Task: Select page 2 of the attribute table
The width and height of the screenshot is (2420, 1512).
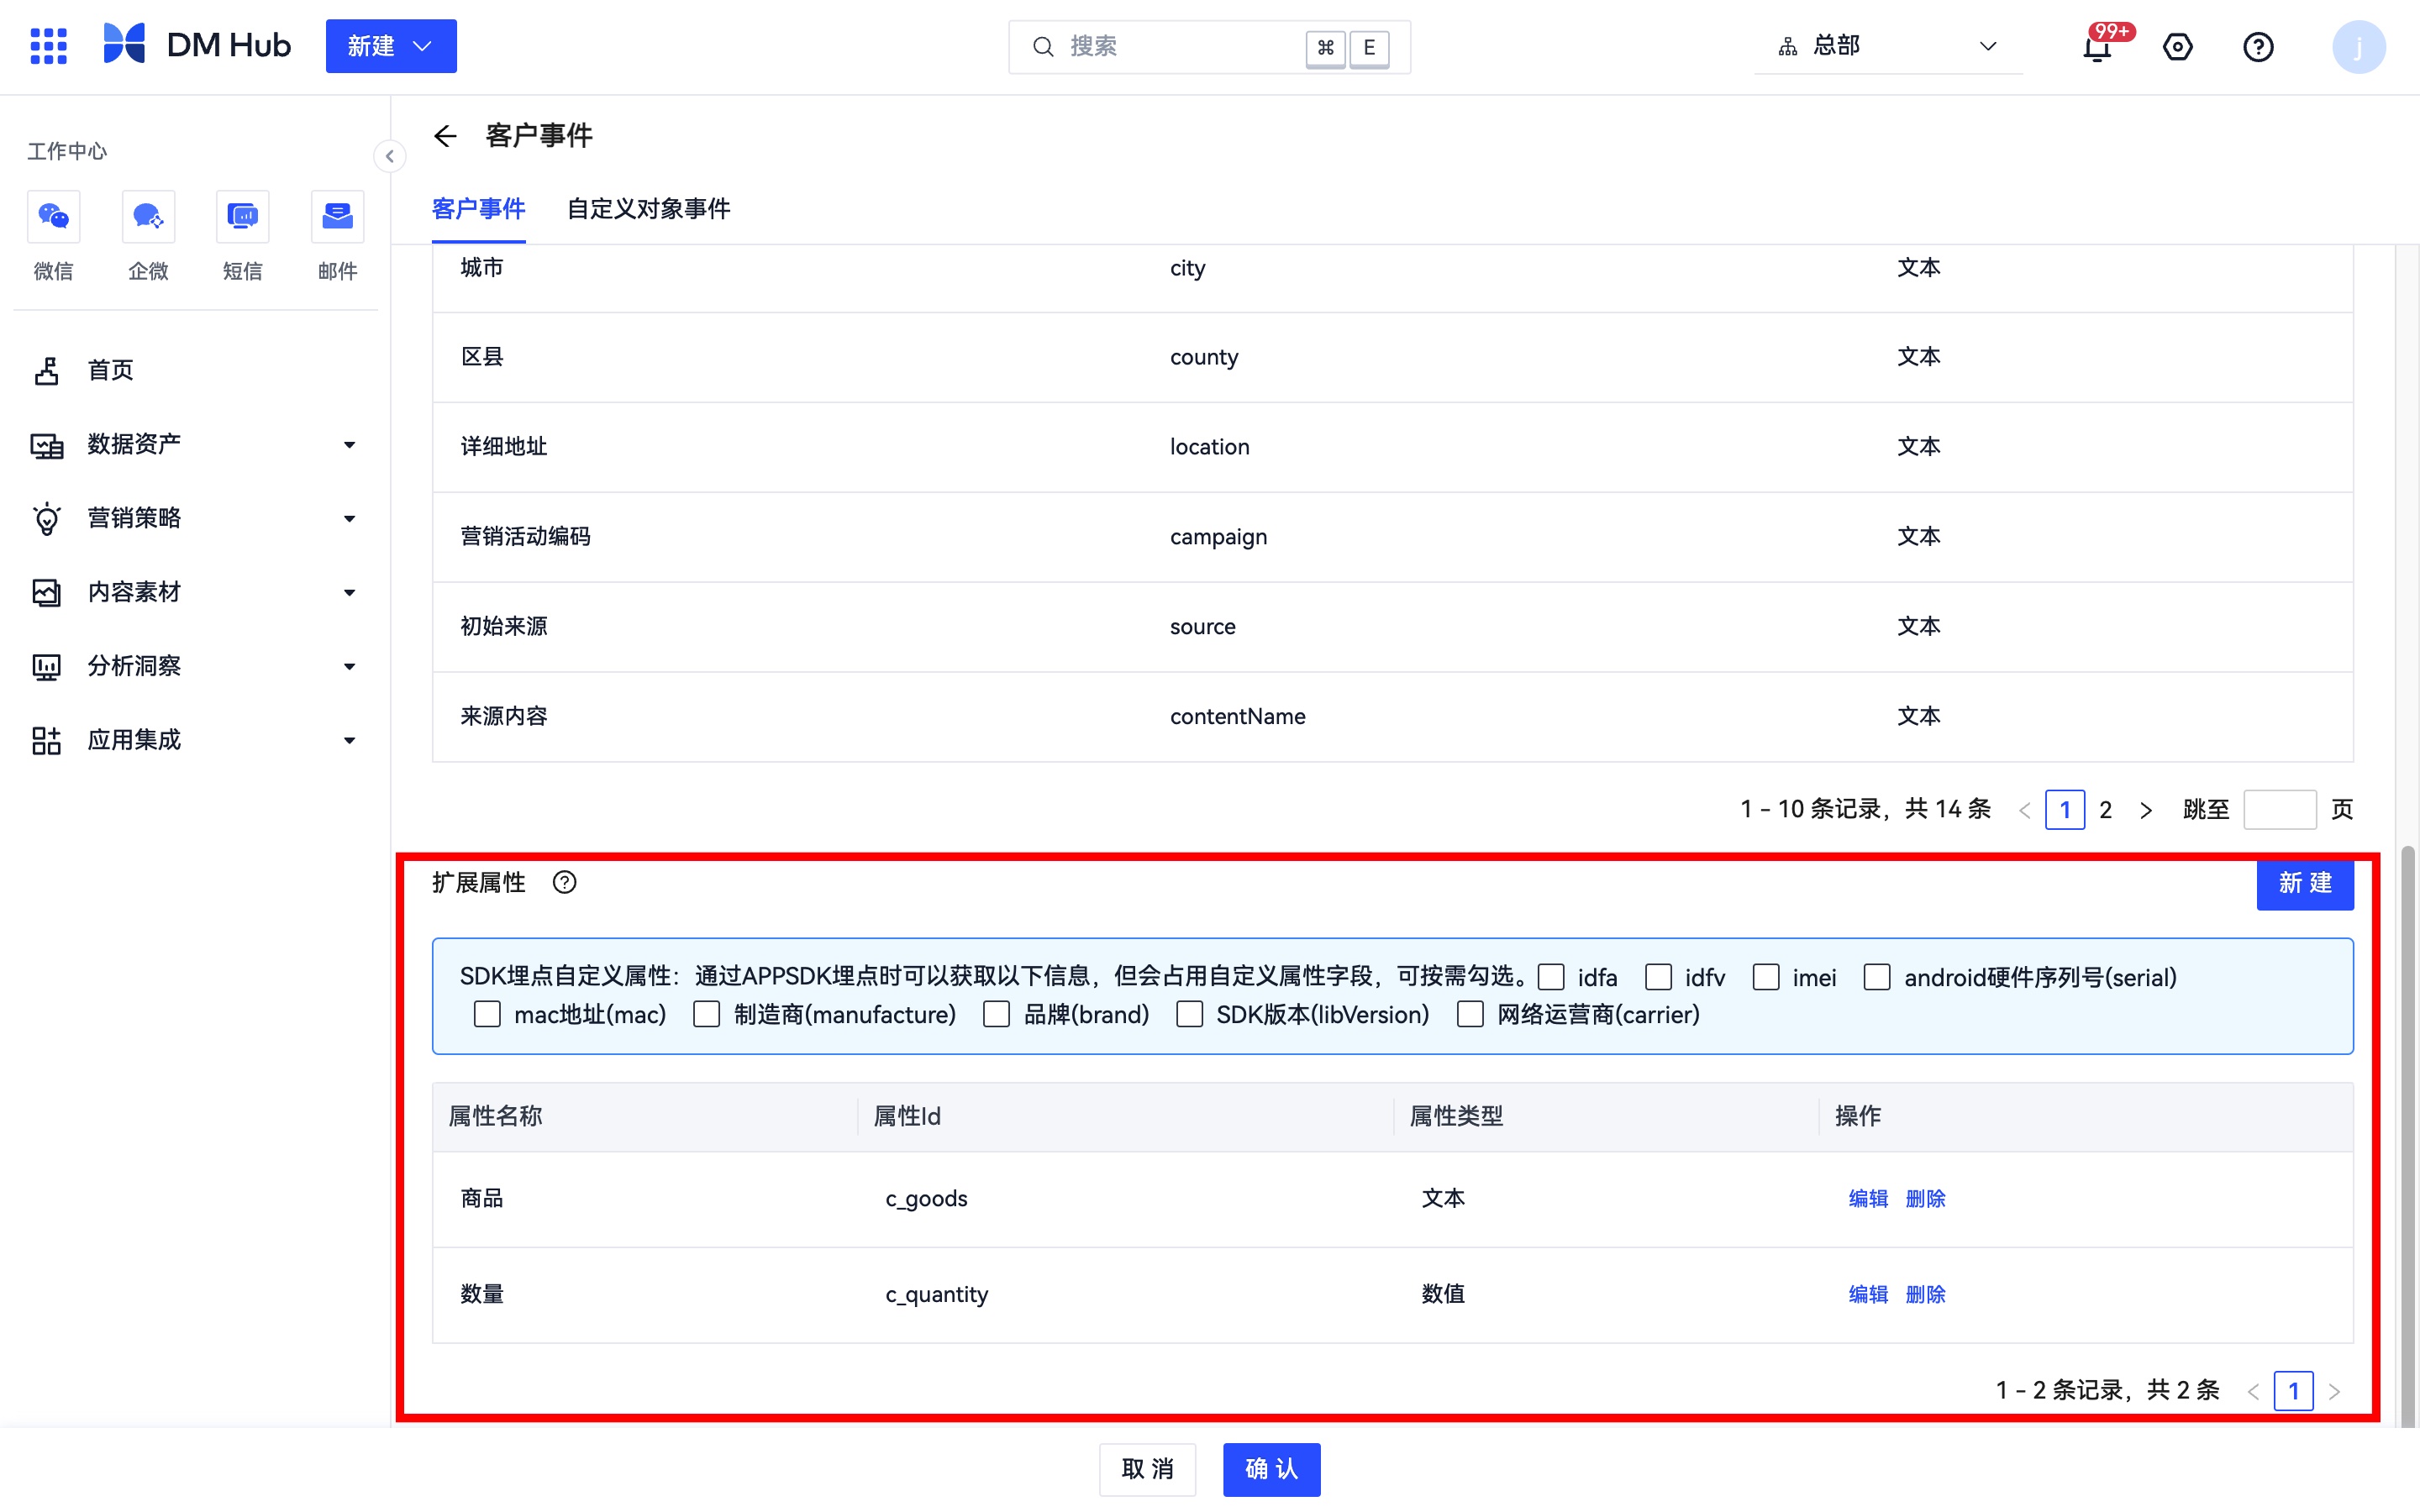Action: click(2105, 810)
